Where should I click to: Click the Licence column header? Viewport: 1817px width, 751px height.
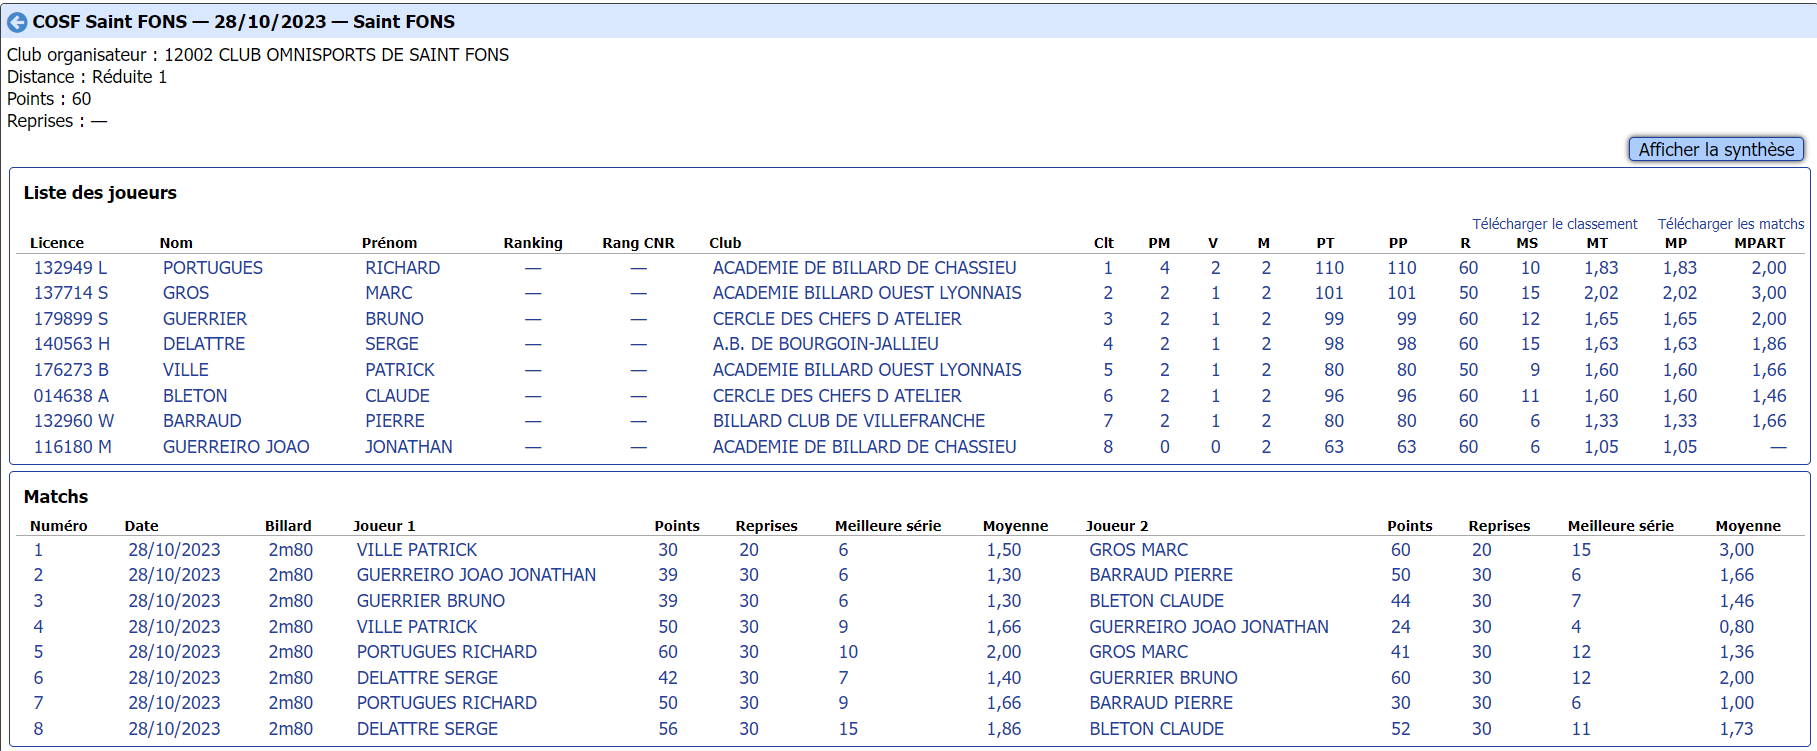[57, 243]
